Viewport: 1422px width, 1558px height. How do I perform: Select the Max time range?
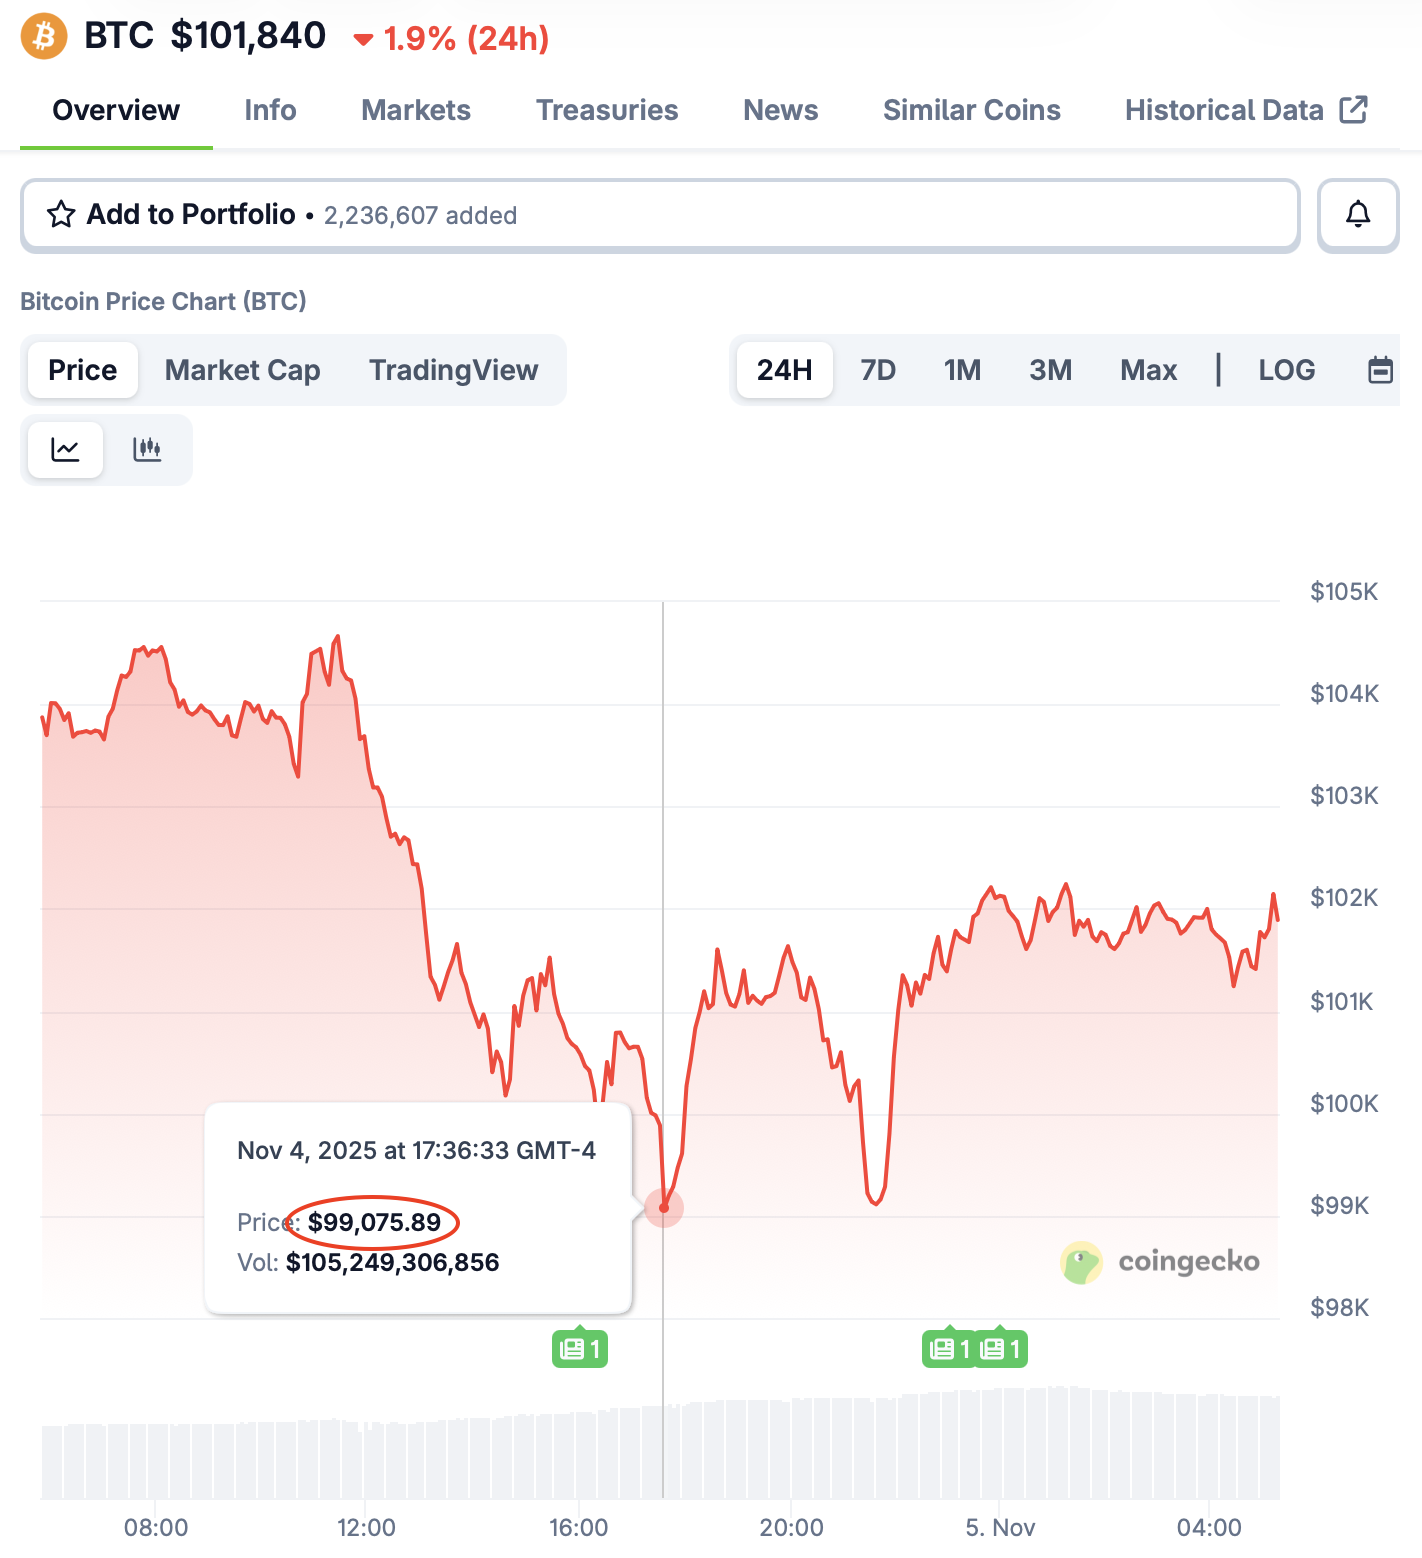[1148, 370]
